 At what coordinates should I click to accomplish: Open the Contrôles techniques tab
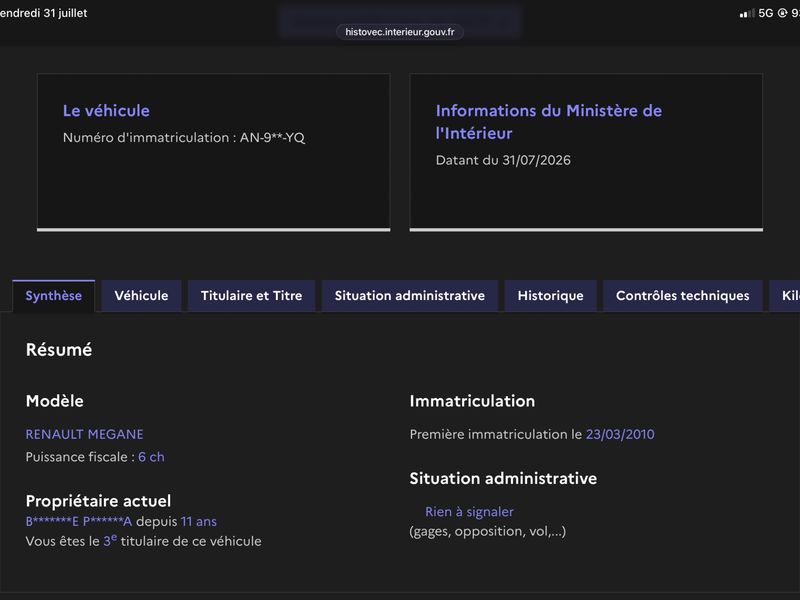683,296
